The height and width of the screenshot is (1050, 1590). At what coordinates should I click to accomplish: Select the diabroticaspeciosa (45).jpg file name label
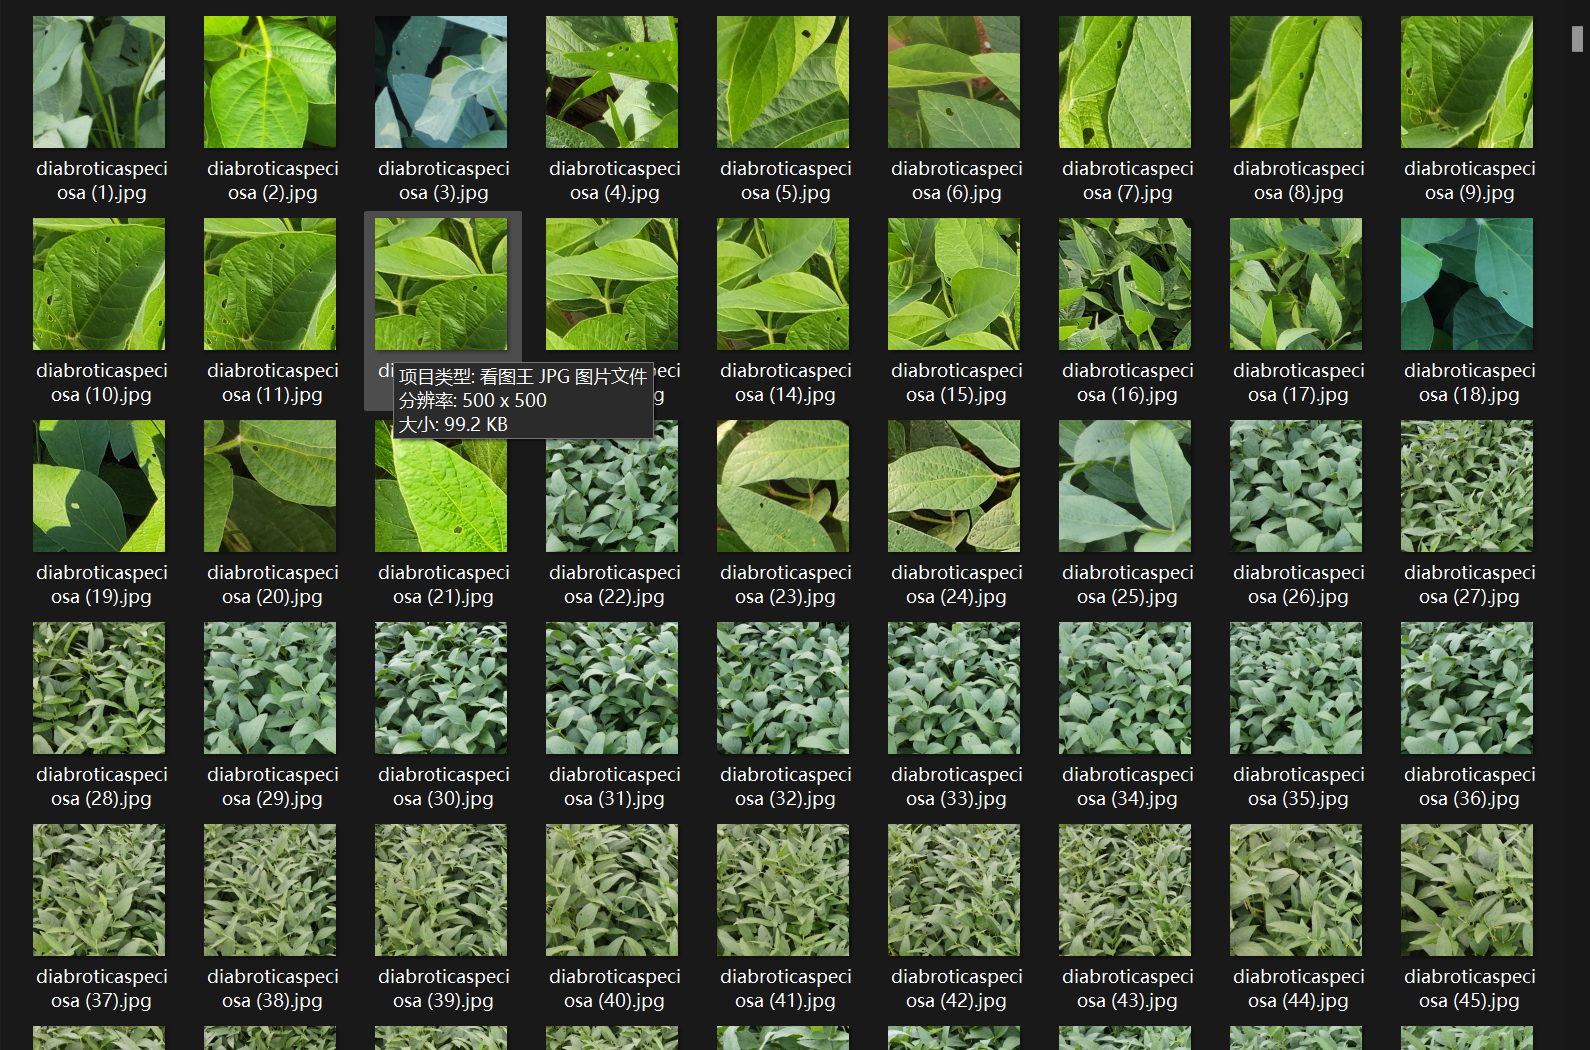(x=1469, y=988)
